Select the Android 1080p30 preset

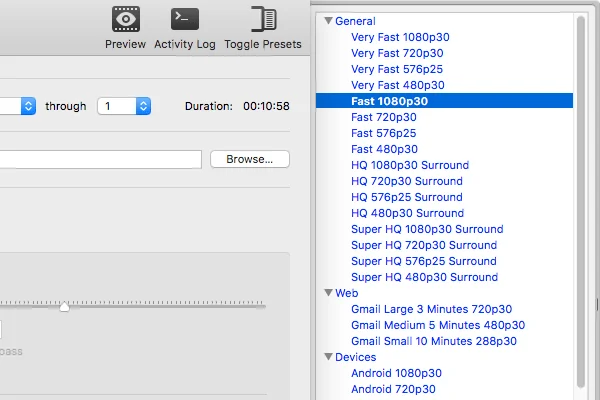click(396, 373)
